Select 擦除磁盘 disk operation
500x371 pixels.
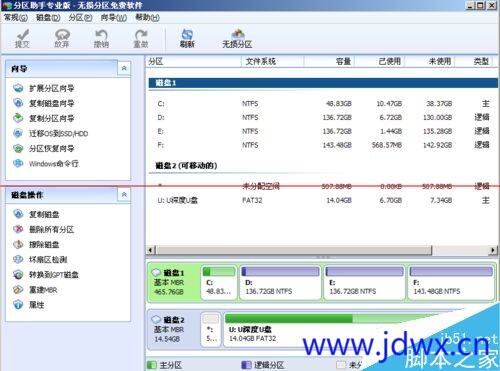pyautogui.click(x=36, y=244)
